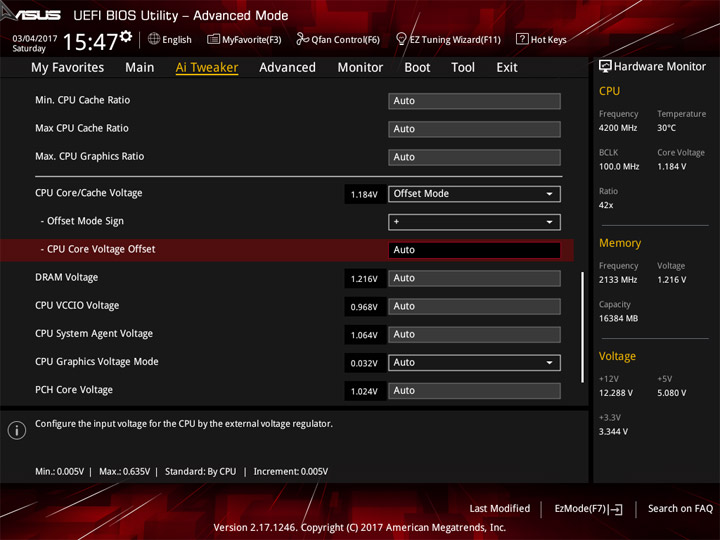This screenshot has width=720, height=540.
Task: Click the CPU Core Voltage Offset field
Action: pos(474,250)
